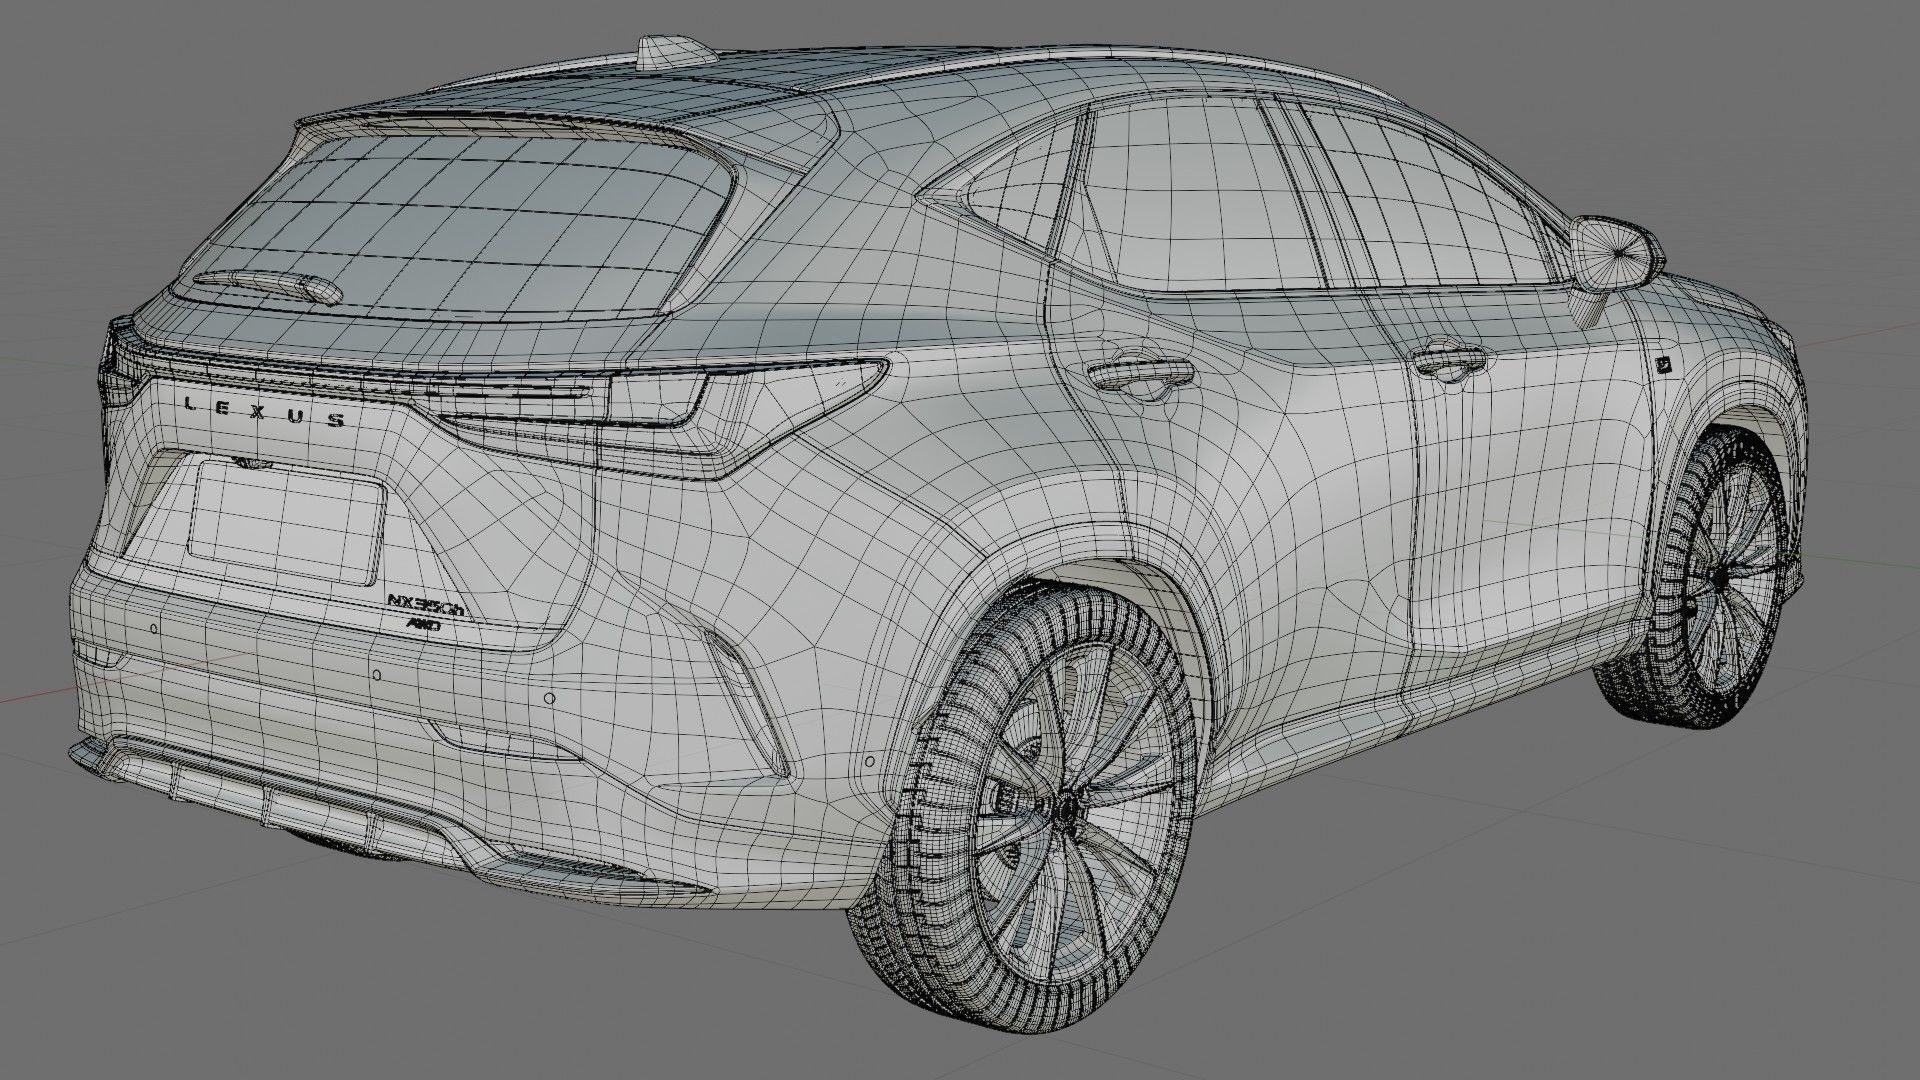
Task: Select the blank rear license plate
Action: coord(288,521)
